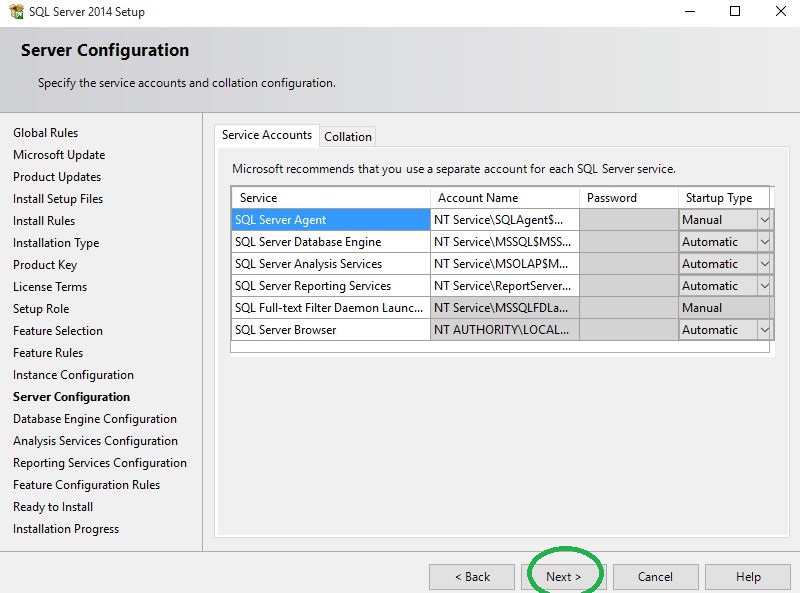Viewport: 800px width, 593px height.
Task: Open Startup Type dropdown for SQL Server Browser
Action: pyautogui.click(x=764, y=330)
